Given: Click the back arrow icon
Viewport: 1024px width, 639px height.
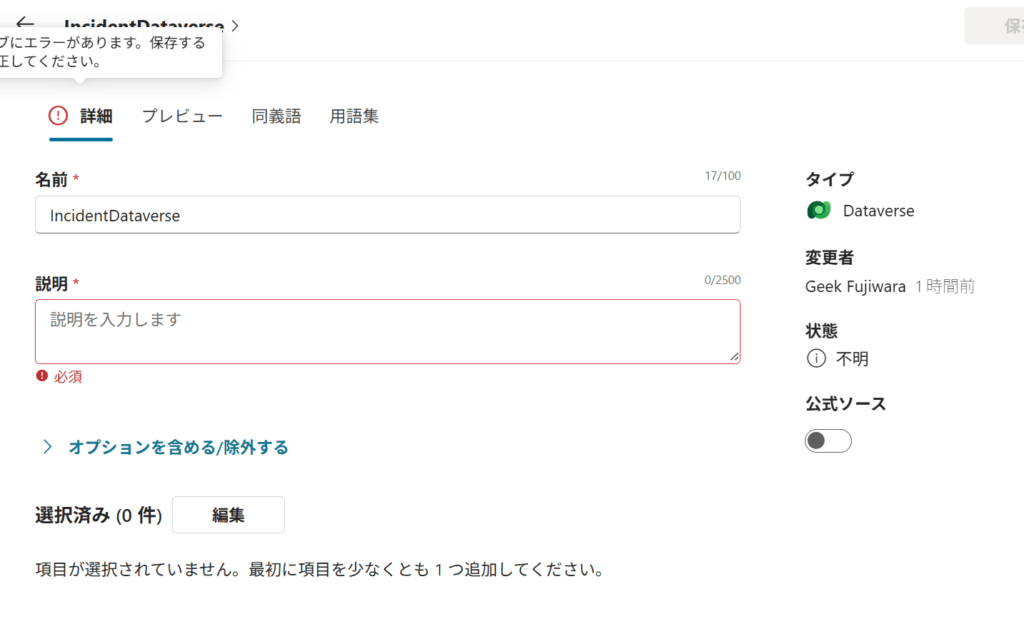Looking at the screenshot, I should (x=25, y=23).
